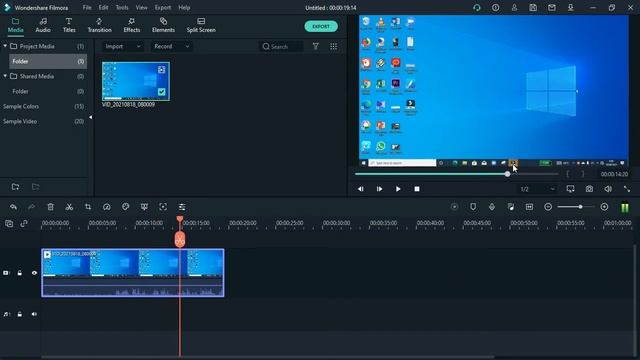Select the Sample Colors item
Screen dimensions: 640x360
pyautogui.click(x=21, y=106)
